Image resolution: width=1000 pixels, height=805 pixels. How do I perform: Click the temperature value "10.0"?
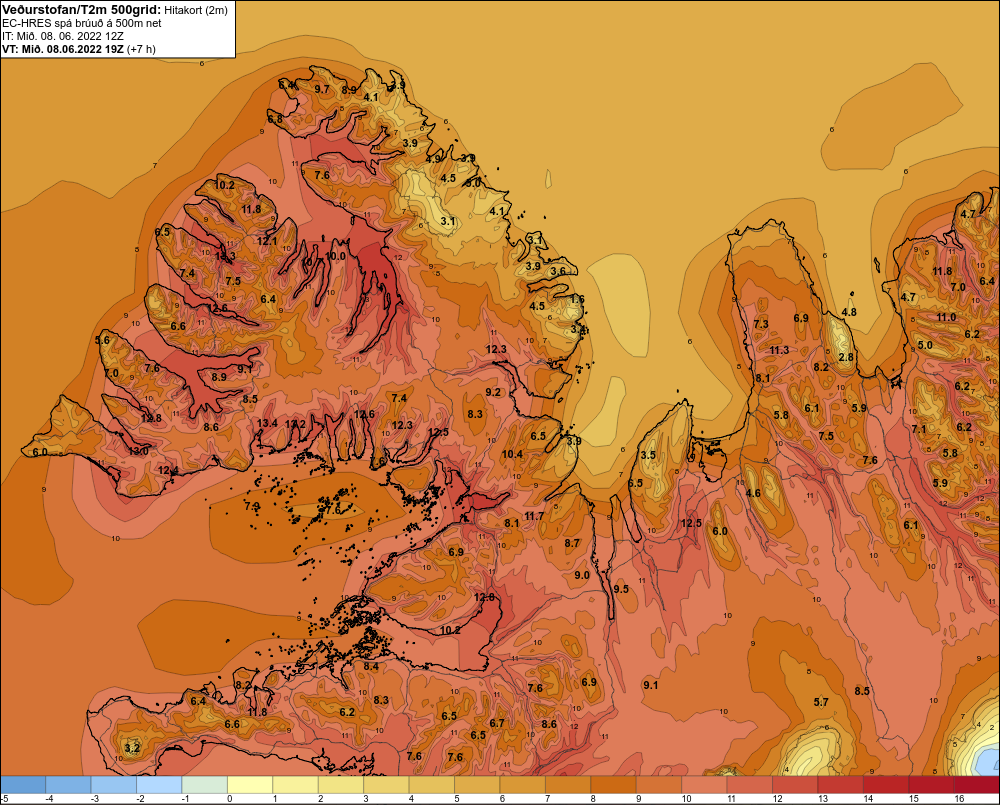point(335,256)
